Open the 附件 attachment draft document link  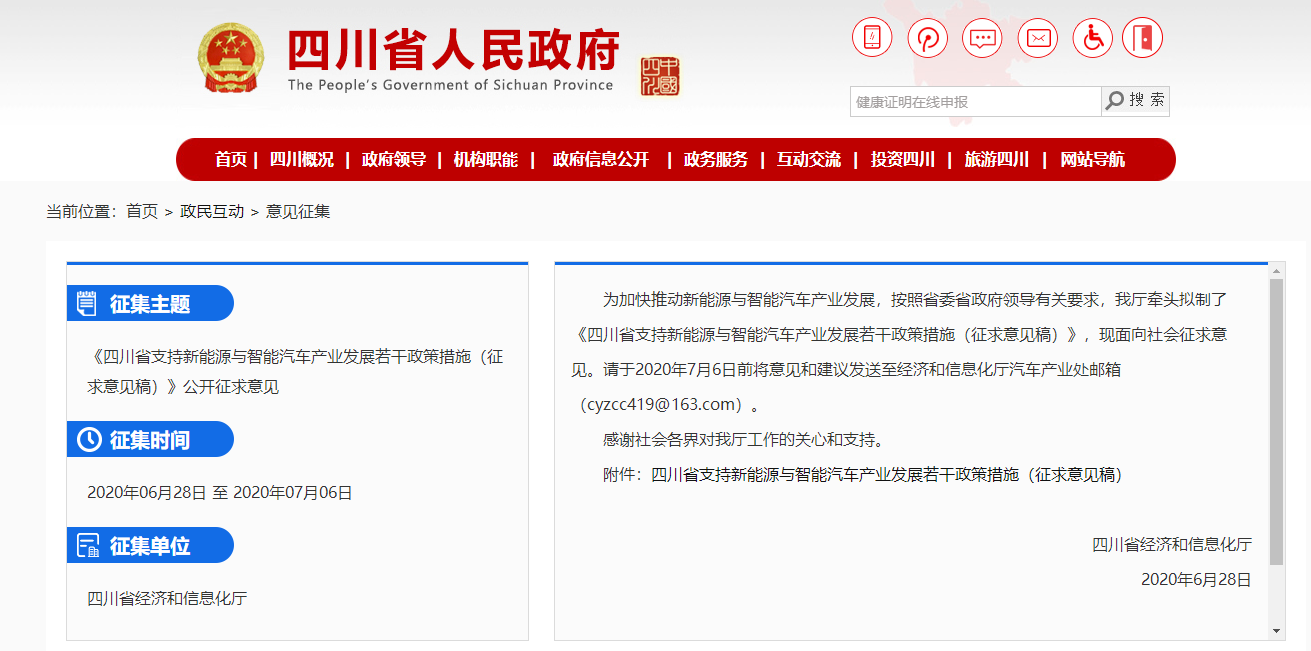(887, 475)
